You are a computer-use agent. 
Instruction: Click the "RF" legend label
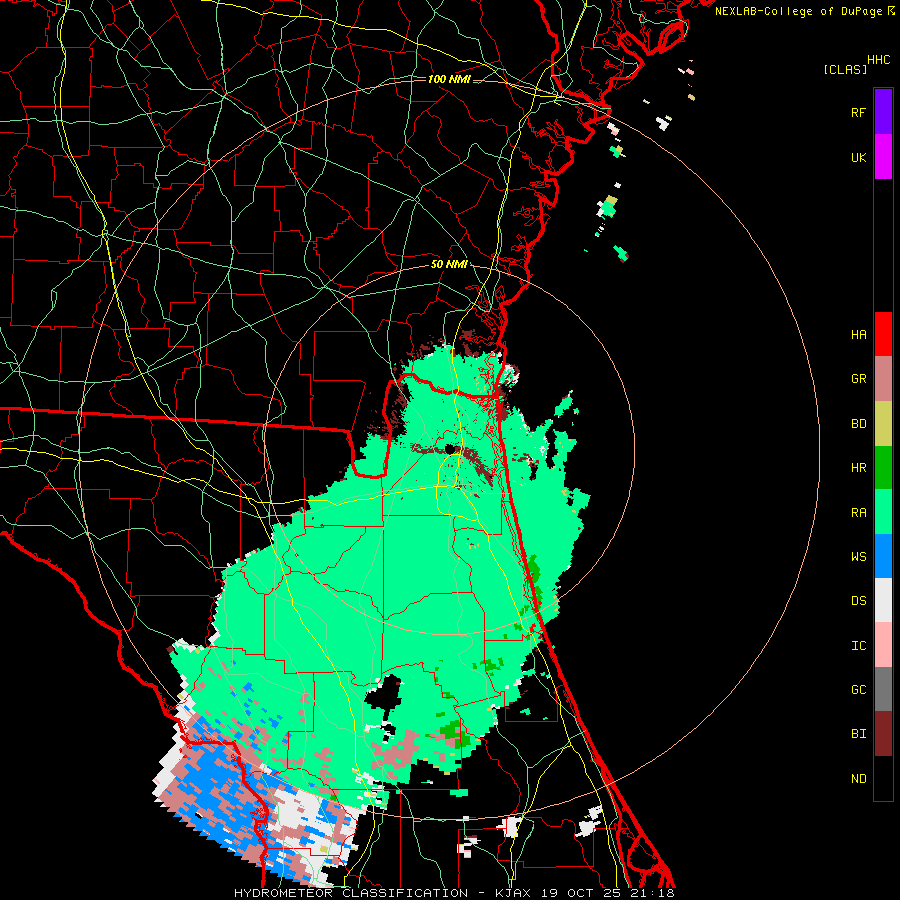(x=858, y=113)
